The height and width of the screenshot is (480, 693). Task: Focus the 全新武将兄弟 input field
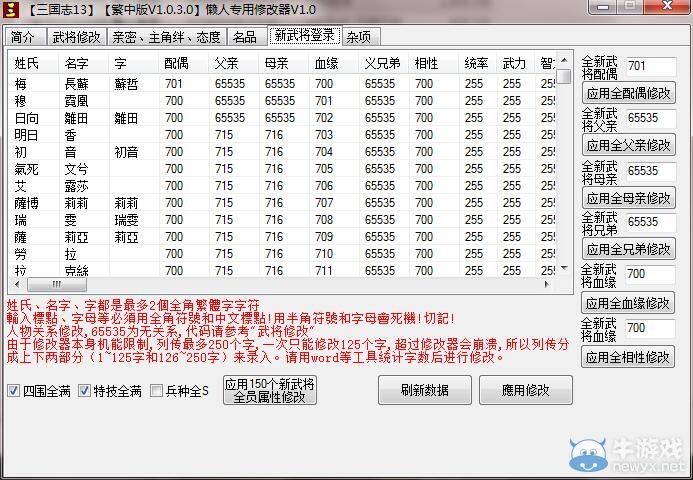click(651, 222)
